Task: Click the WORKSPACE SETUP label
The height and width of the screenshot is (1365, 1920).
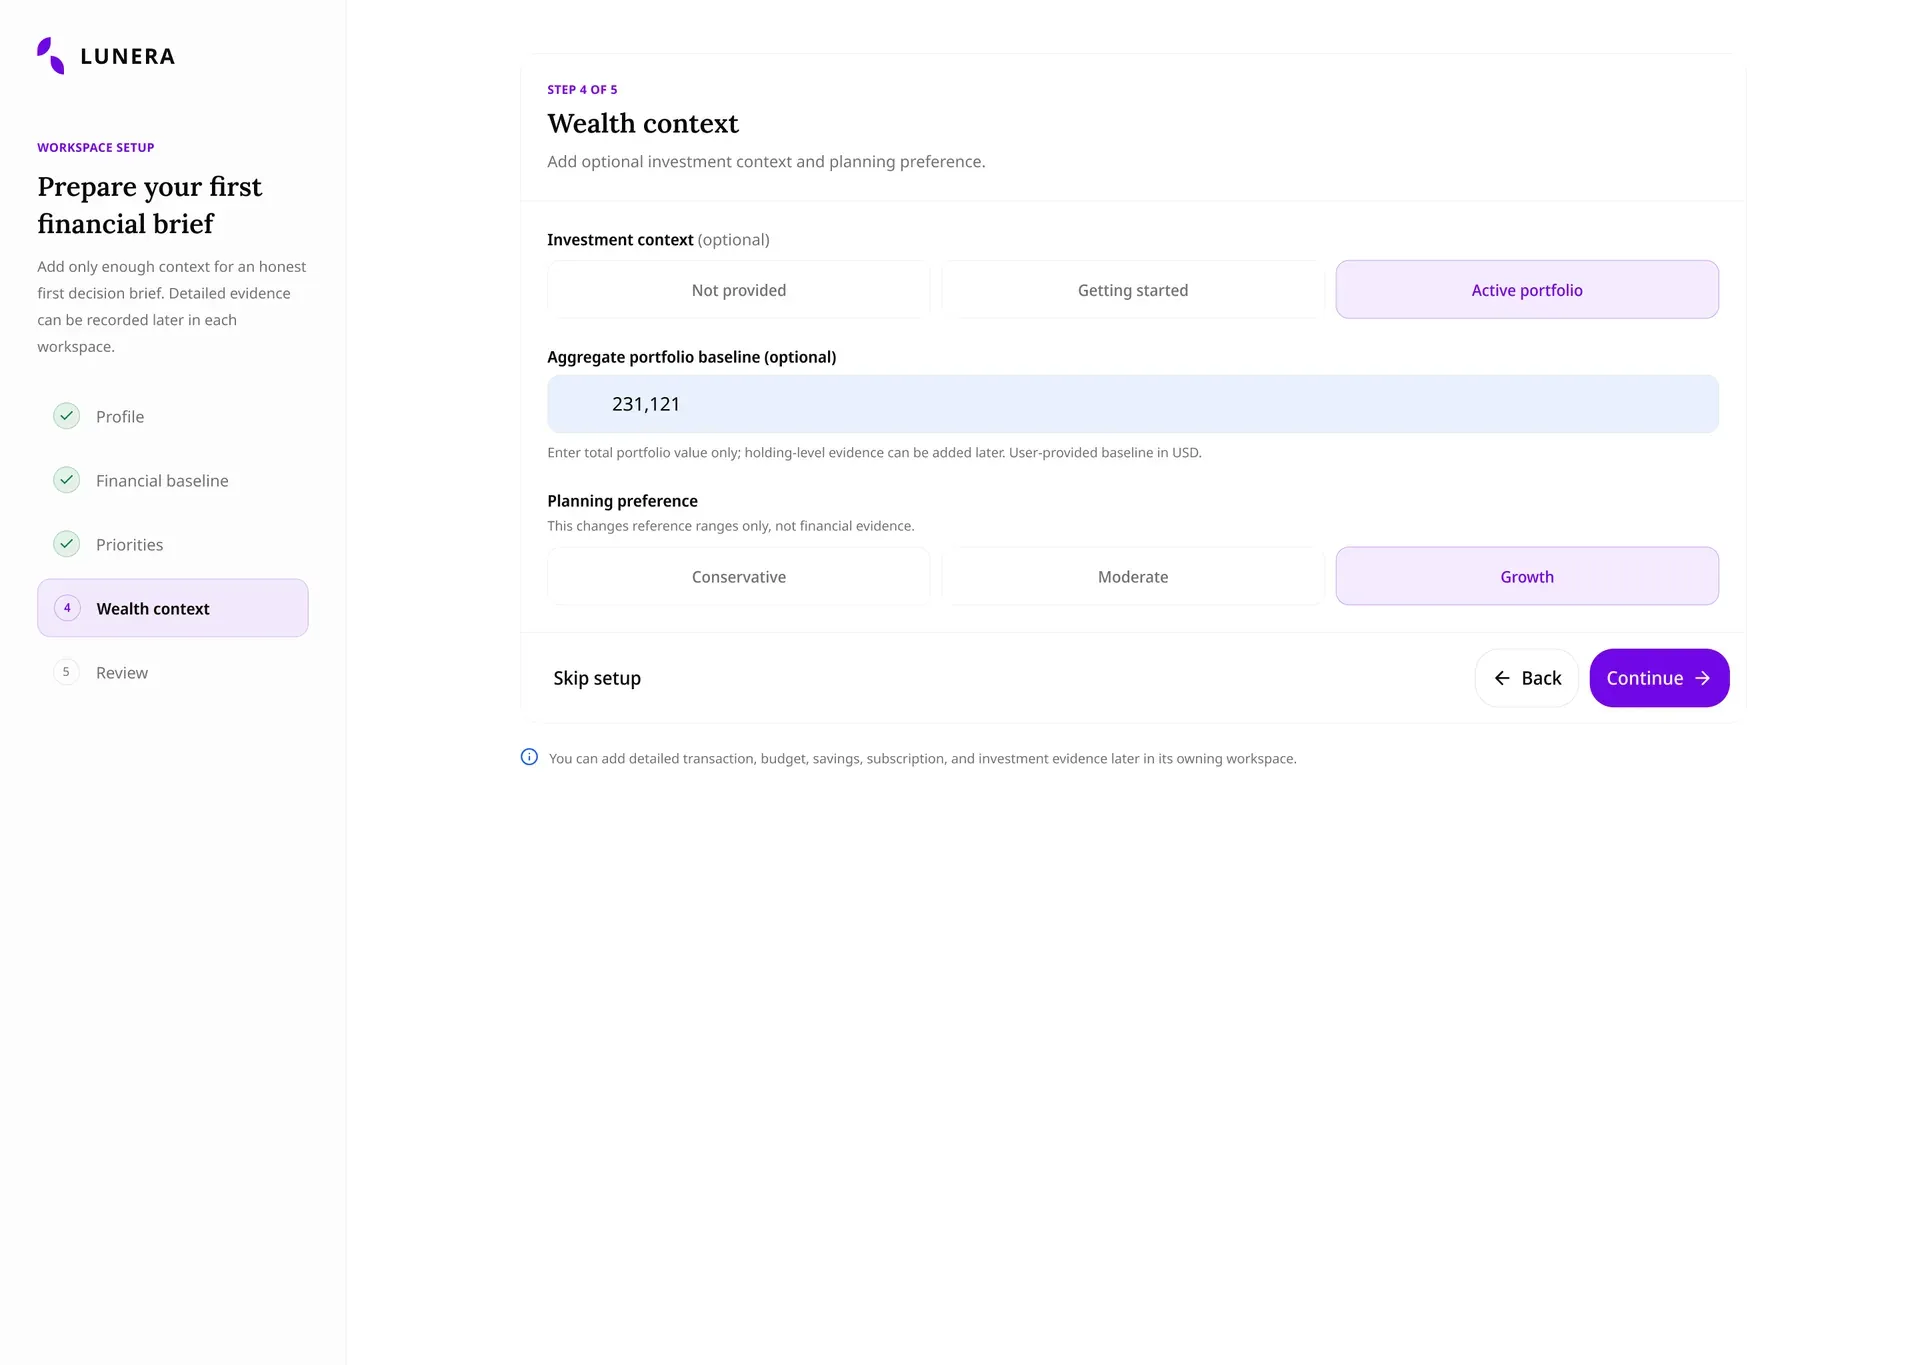Action: point(96,148)
